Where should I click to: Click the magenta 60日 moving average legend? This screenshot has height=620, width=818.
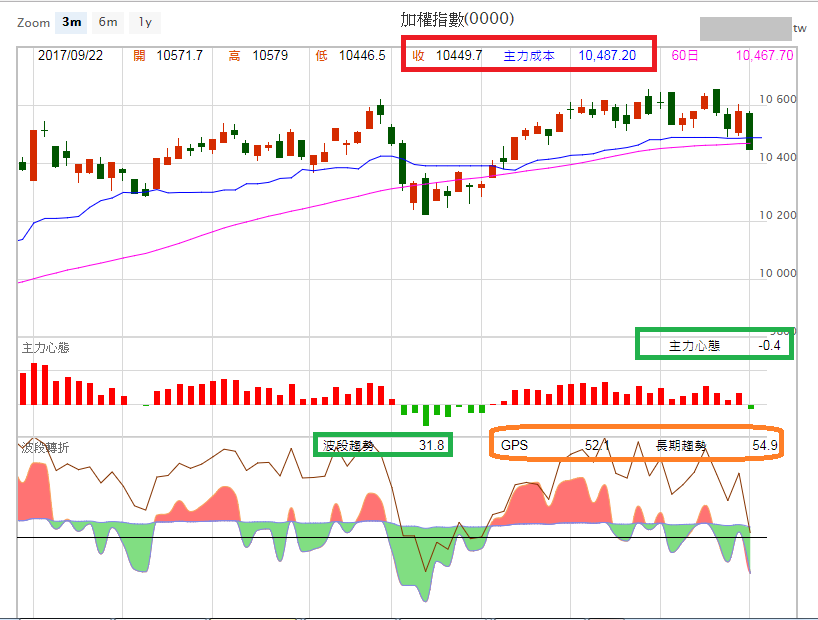click(685, 56)
